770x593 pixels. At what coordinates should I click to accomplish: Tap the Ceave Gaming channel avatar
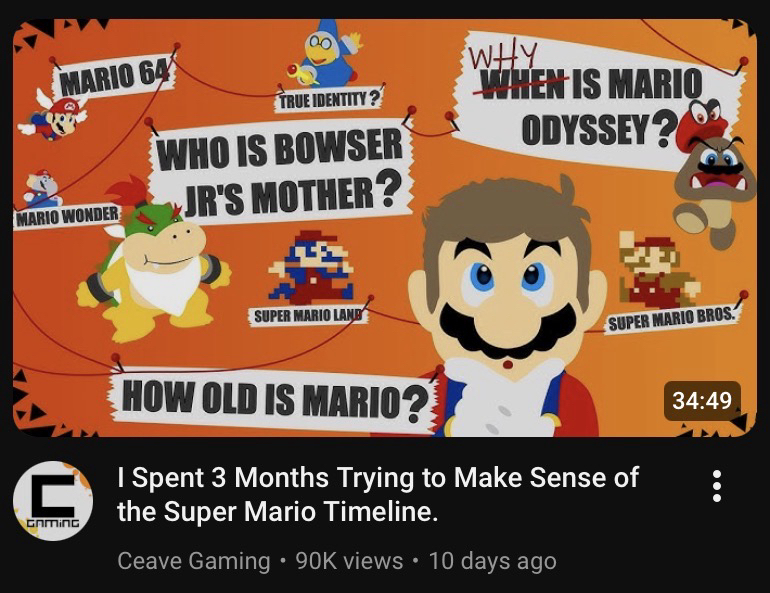pyautogui.click(x=53, y=500)
